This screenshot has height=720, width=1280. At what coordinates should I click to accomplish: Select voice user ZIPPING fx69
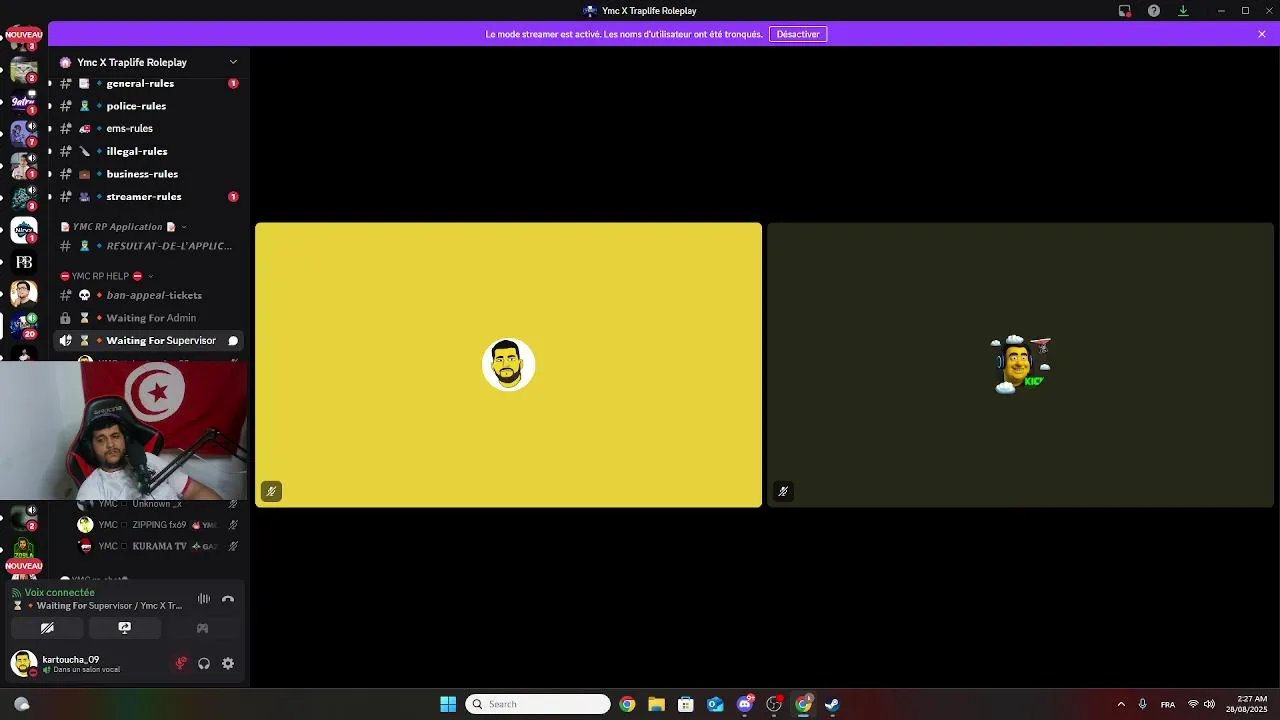click(158, 525)
